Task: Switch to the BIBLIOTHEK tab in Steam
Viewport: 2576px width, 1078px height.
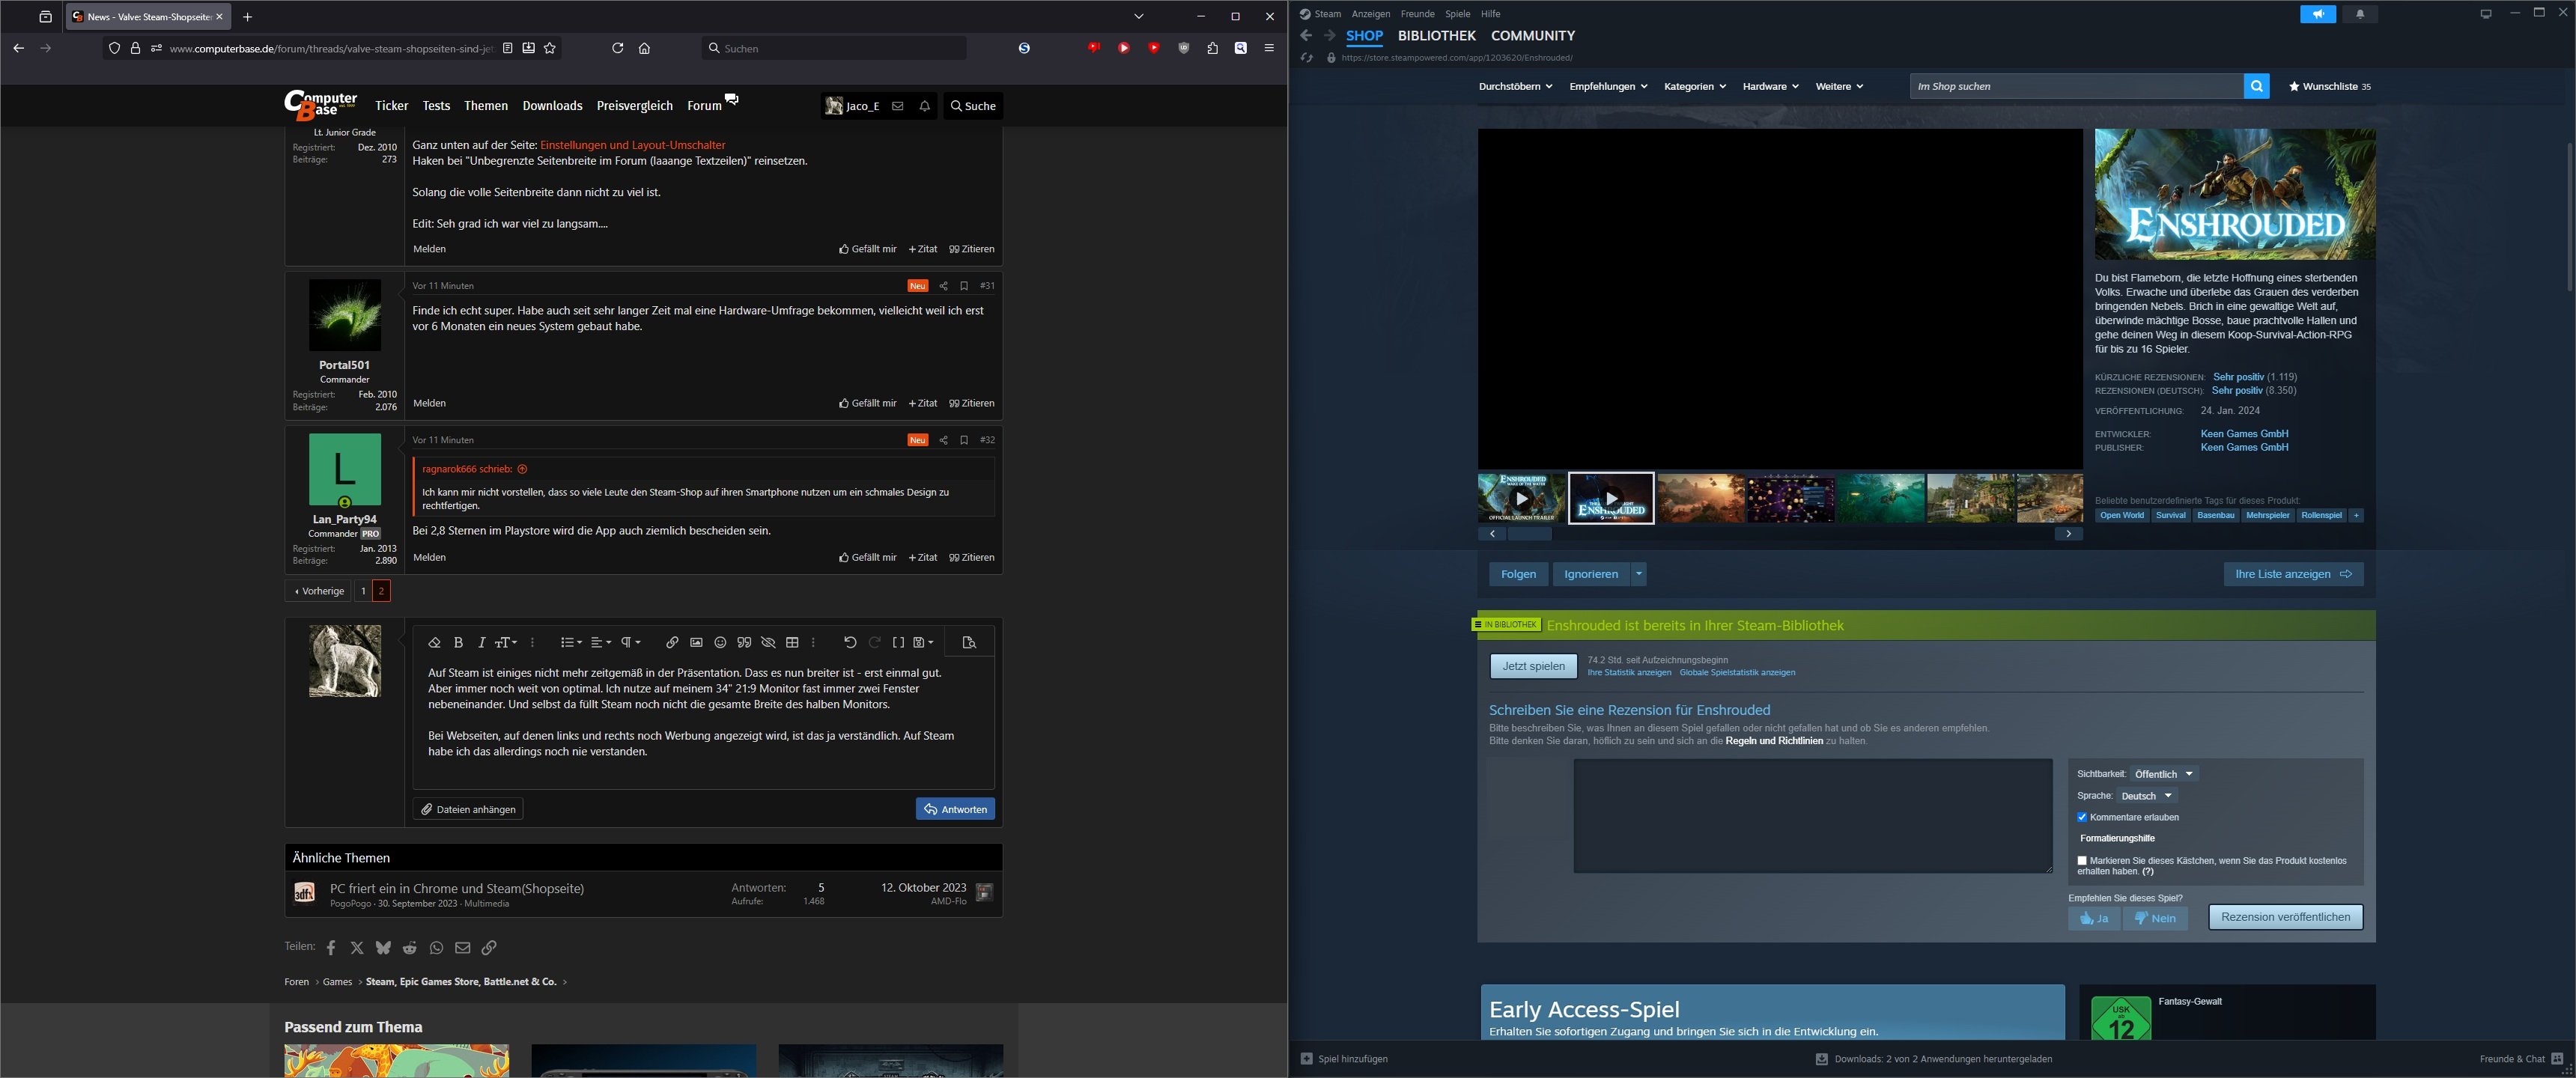Action: 1436,36
